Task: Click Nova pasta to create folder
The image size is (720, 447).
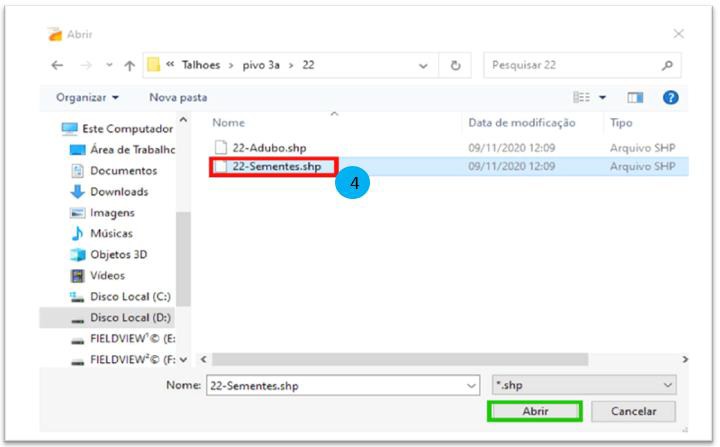Action: tap(178, 97)
